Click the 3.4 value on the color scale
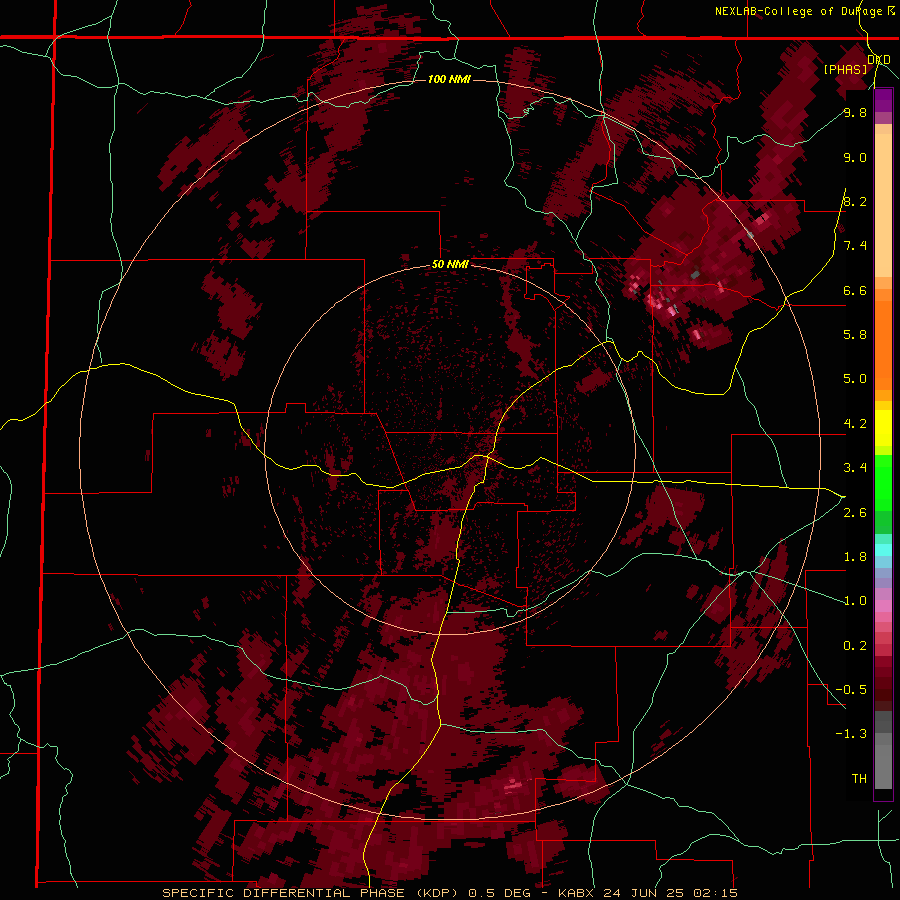The height and width of the screenshot is (900, 900). [x=855, y=468]
